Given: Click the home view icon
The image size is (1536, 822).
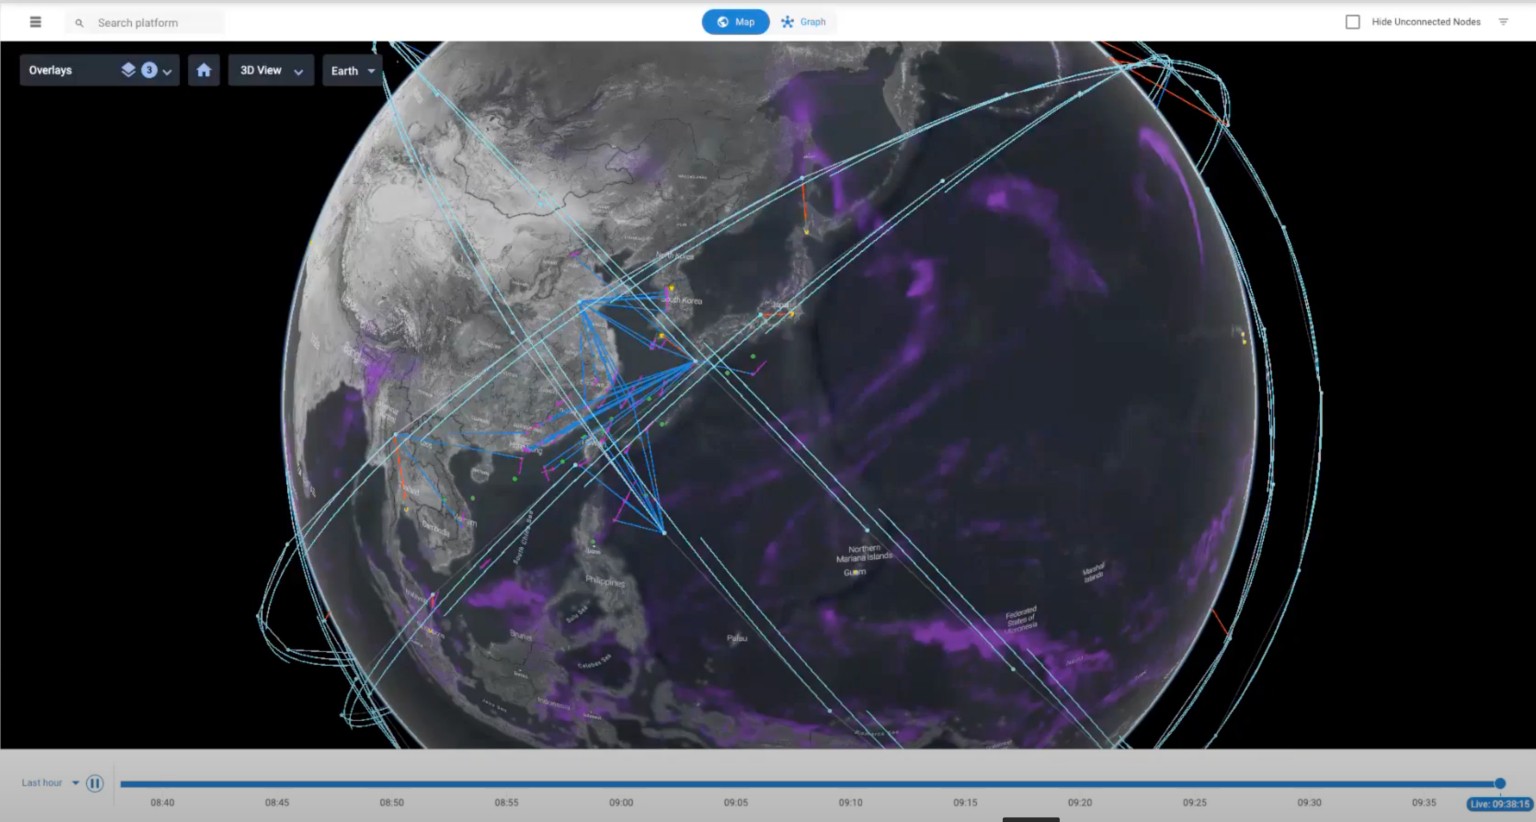Looking at the screenshot, I should click(204, 70).
